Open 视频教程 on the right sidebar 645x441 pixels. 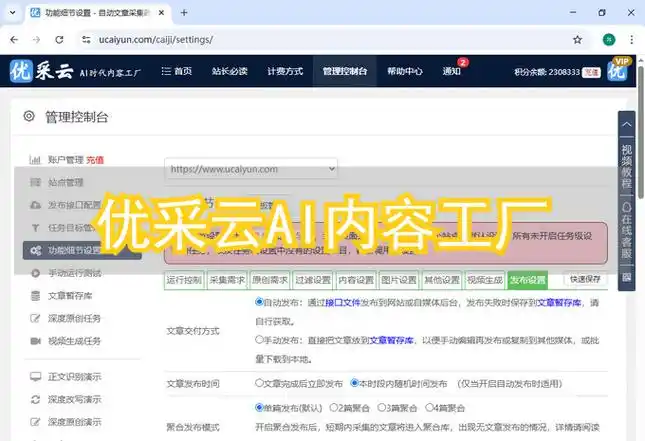click(x=626, y=167)
